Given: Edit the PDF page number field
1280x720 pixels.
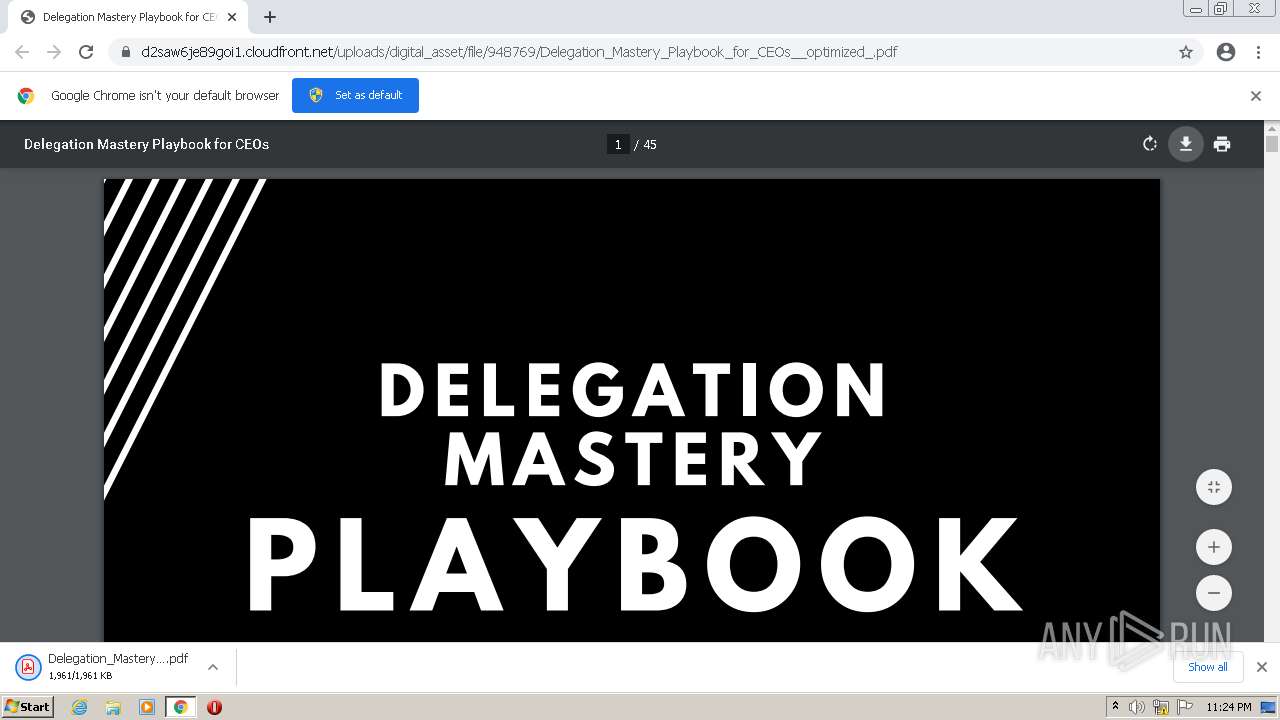Looking at the screenshot, I should pos(618,144).
